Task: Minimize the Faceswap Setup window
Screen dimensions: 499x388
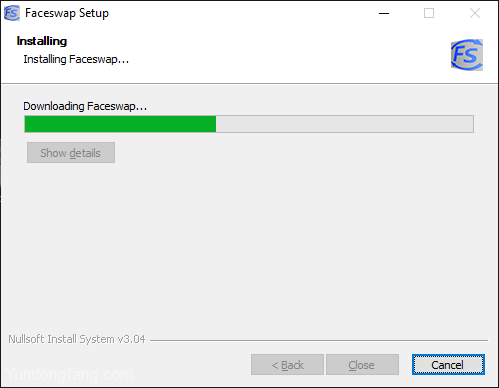Action: (x=384, y=13)
